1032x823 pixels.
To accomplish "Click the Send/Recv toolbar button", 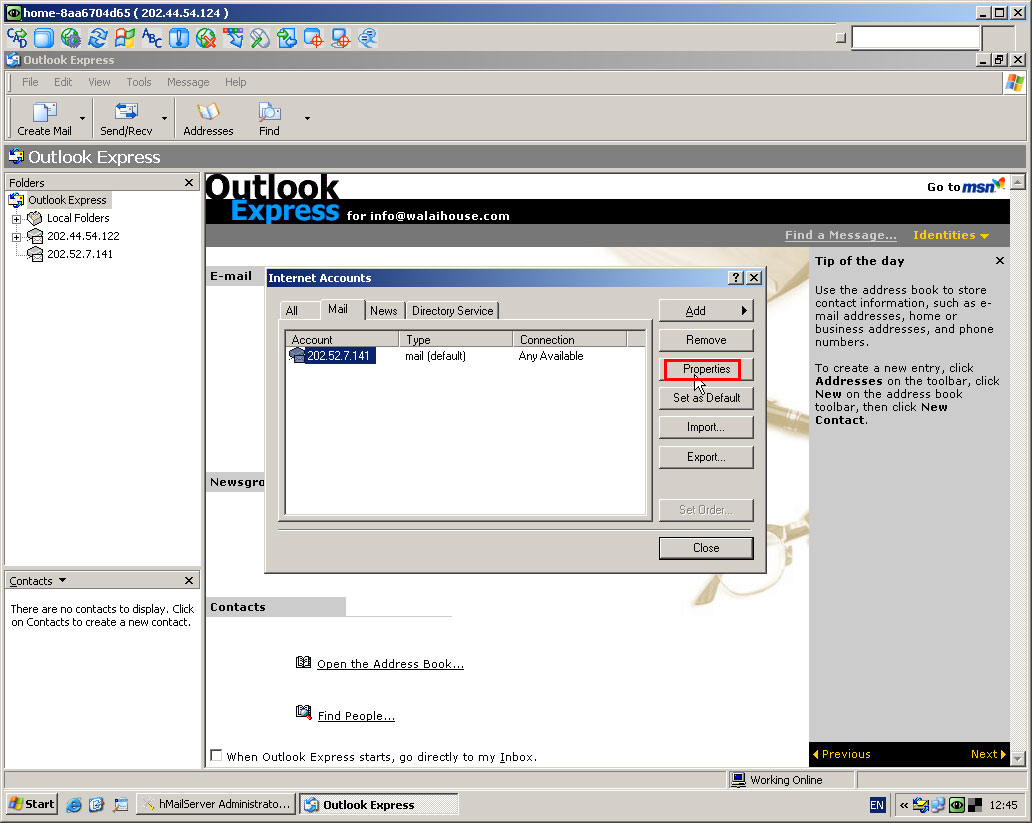I will tap(126, 119).
